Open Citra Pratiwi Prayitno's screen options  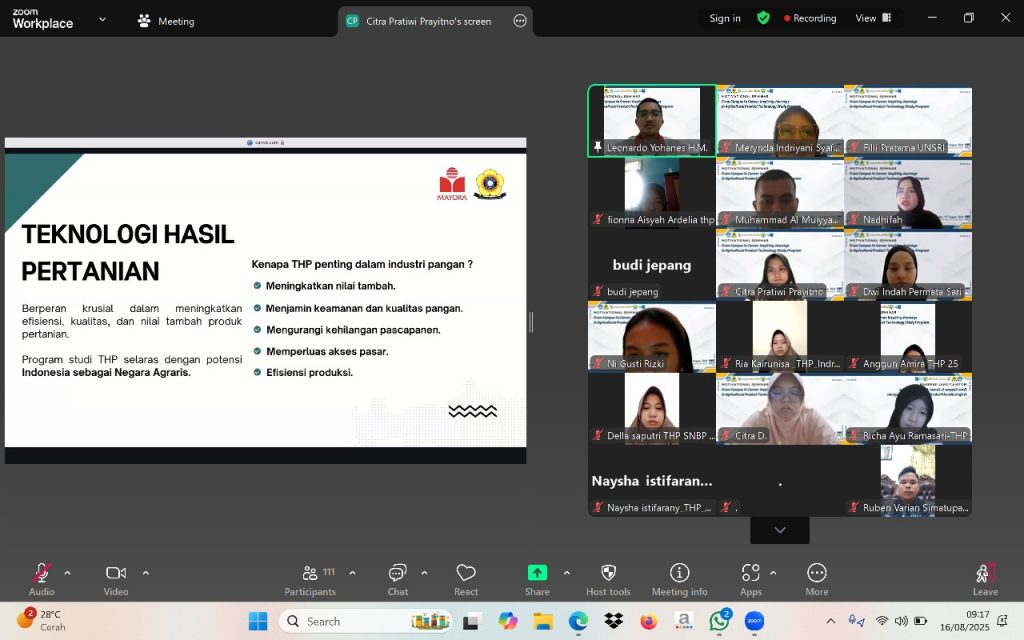tap(520, 21)
